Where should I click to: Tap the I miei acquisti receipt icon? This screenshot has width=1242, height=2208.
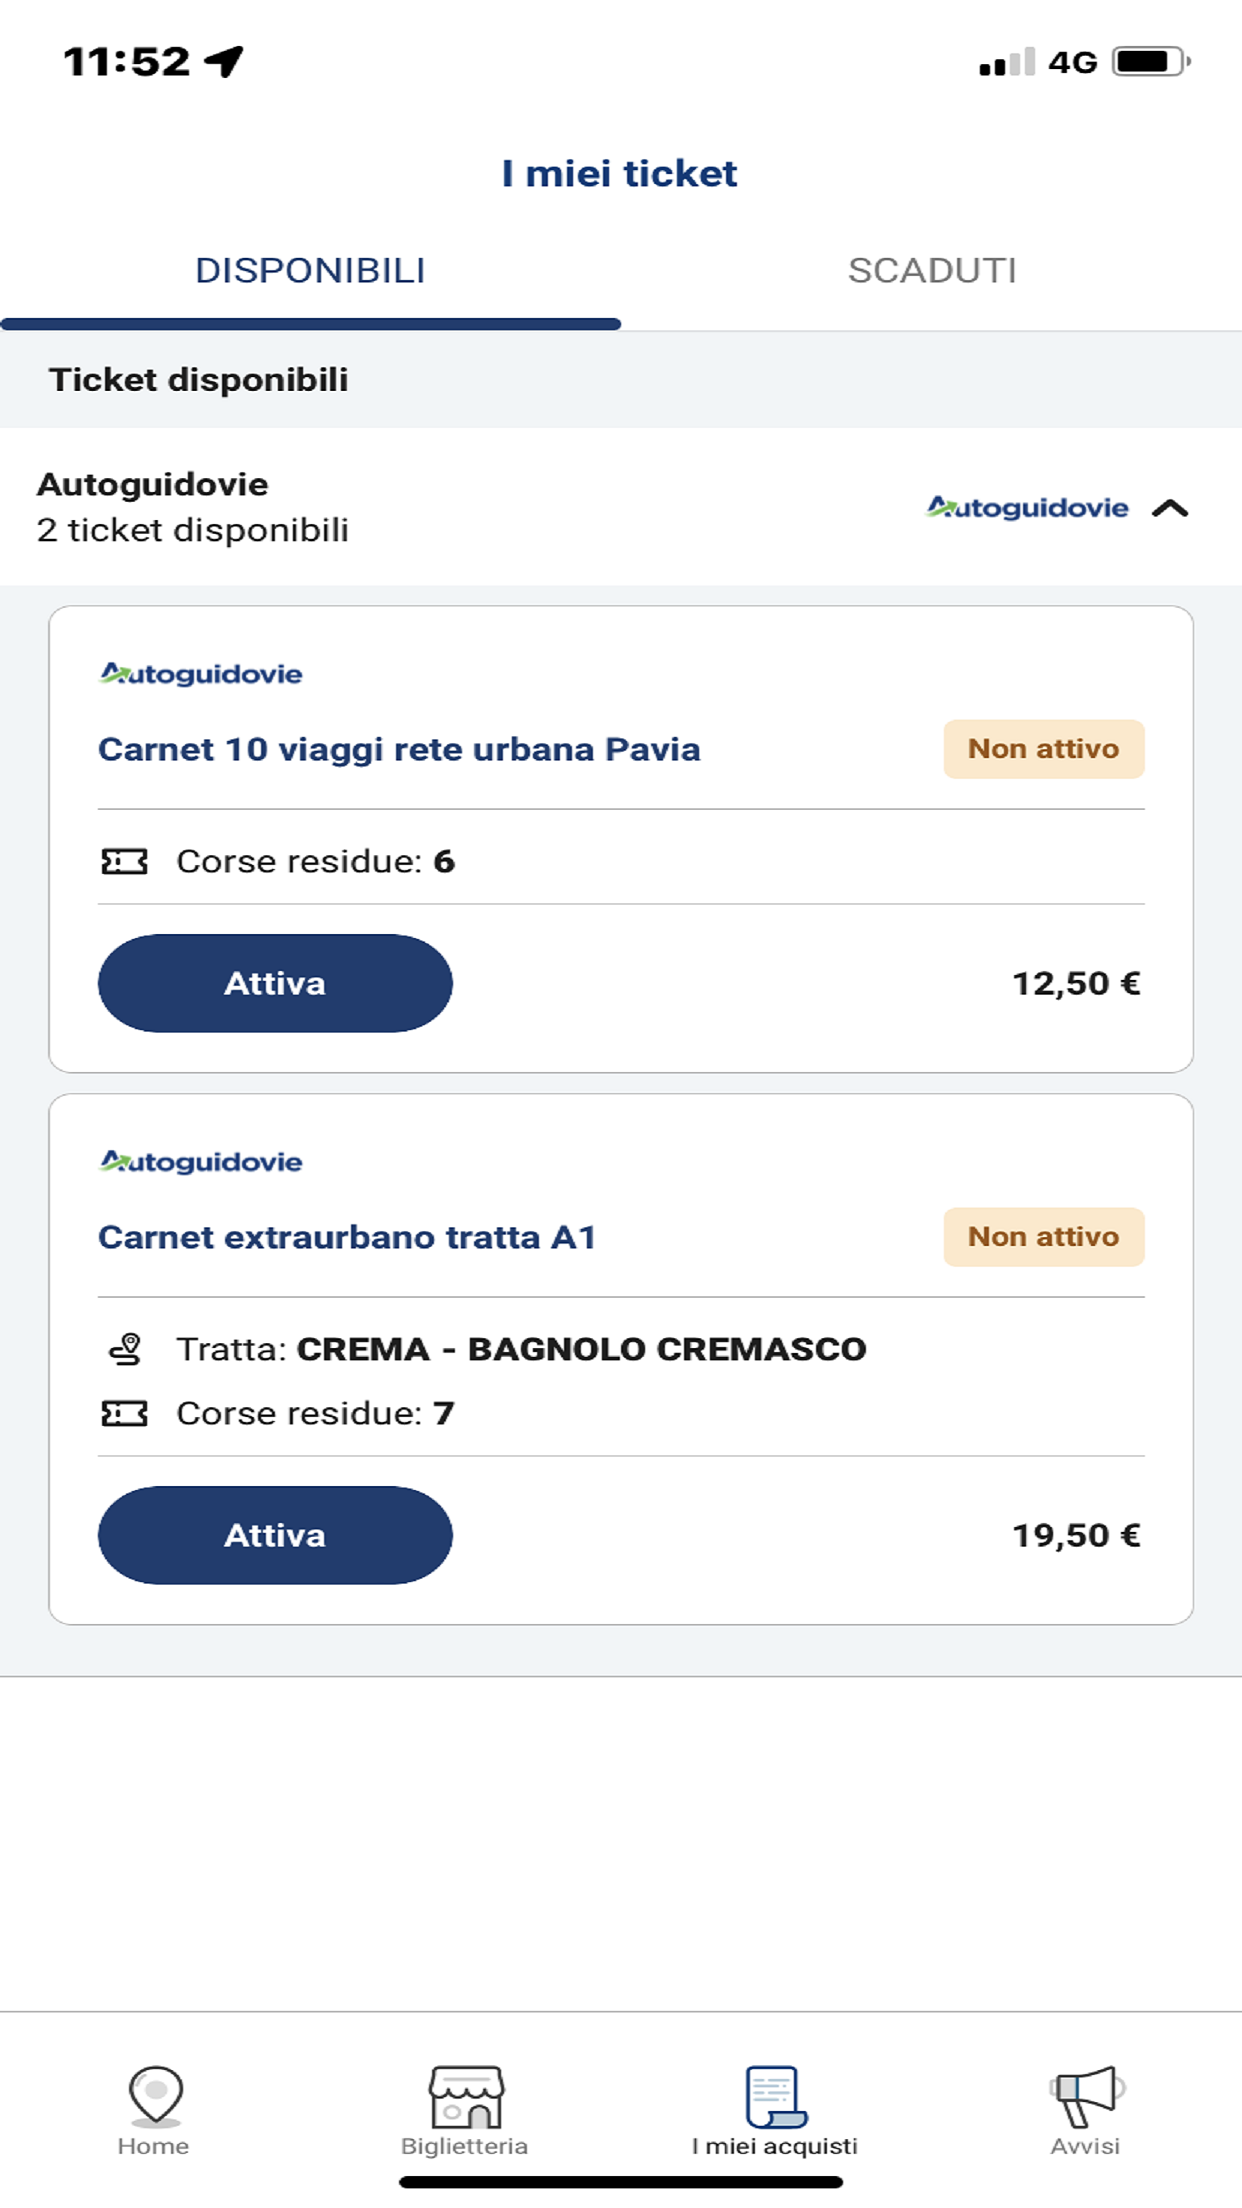point(775,2096)
